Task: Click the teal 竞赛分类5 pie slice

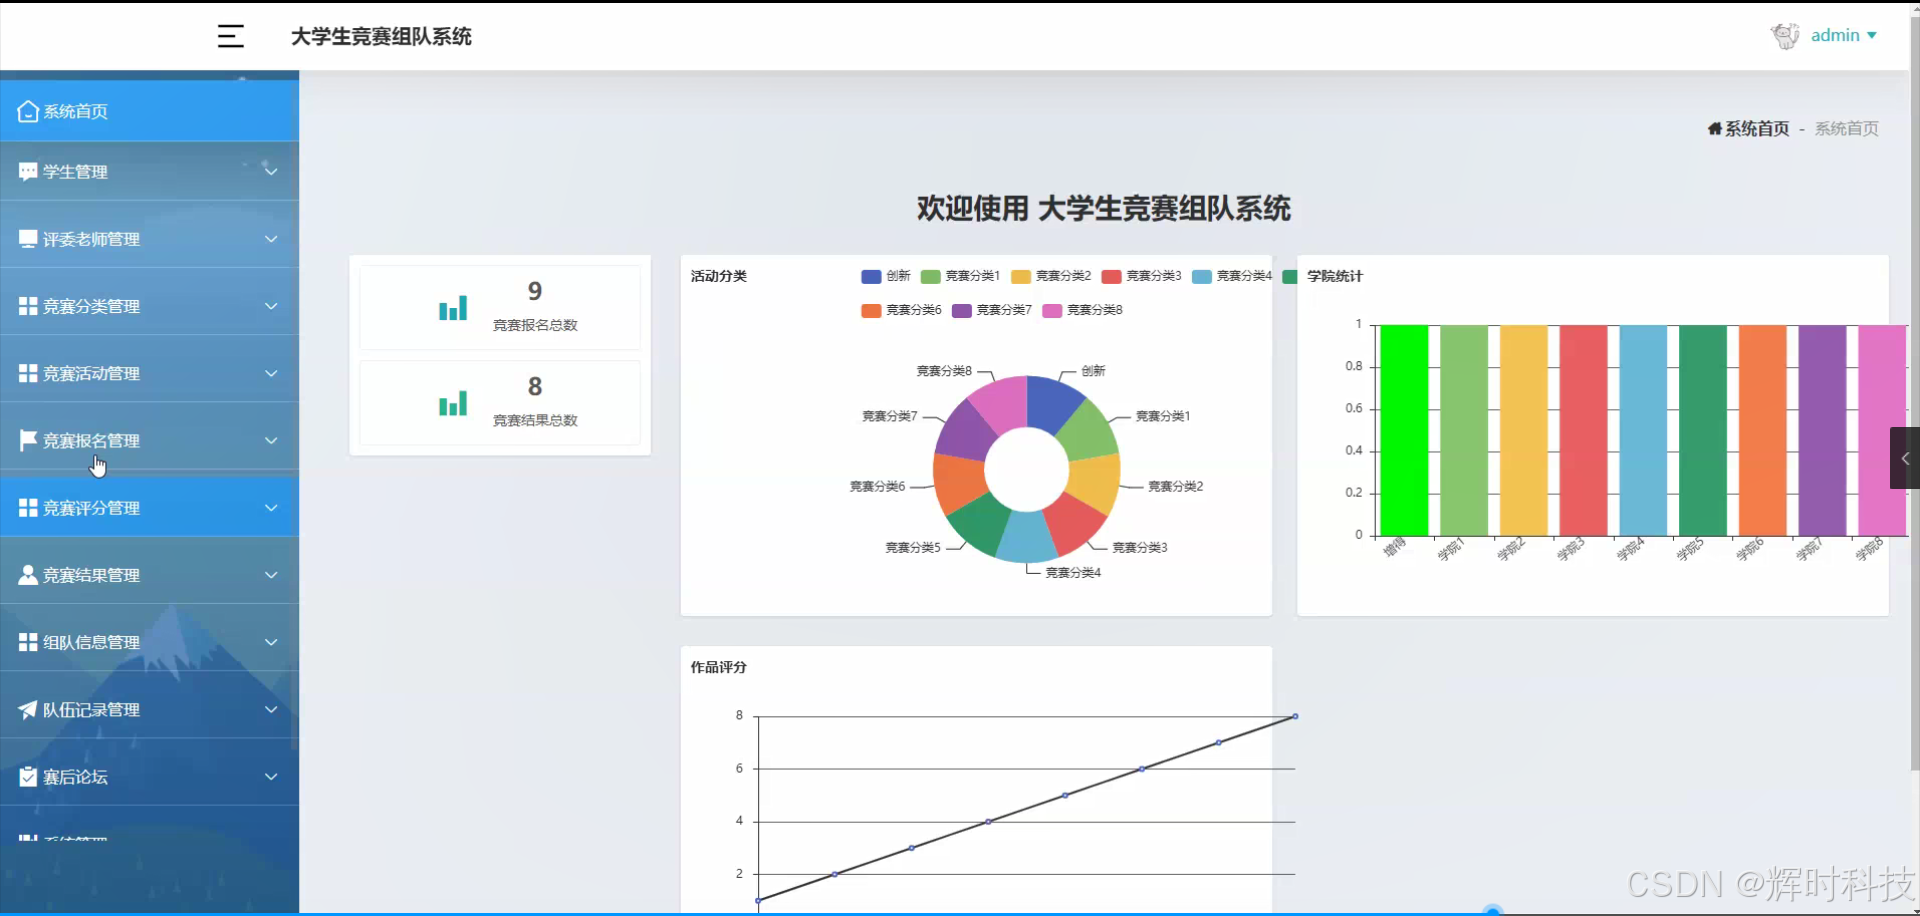Action: tap(980, 525)
